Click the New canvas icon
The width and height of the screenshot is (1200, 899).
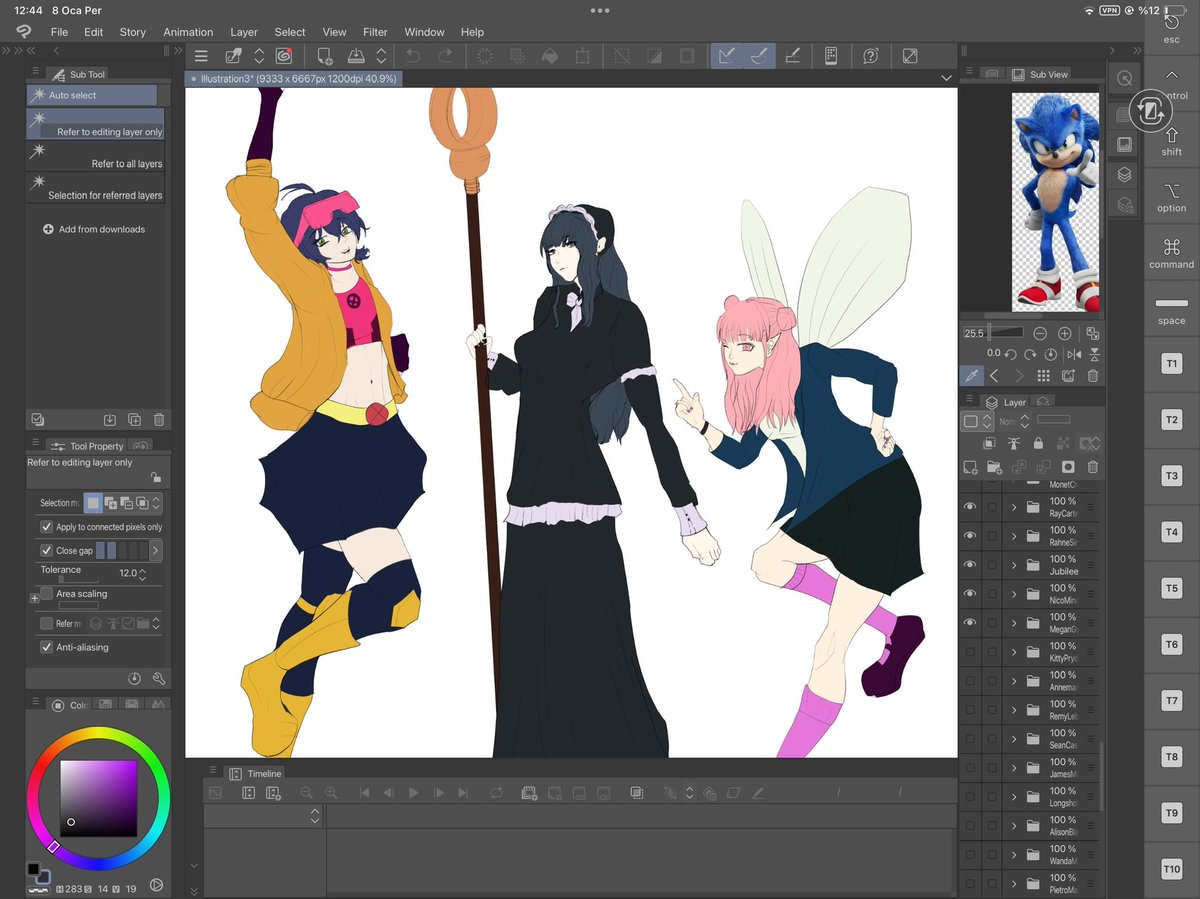(x=325, y=57)
